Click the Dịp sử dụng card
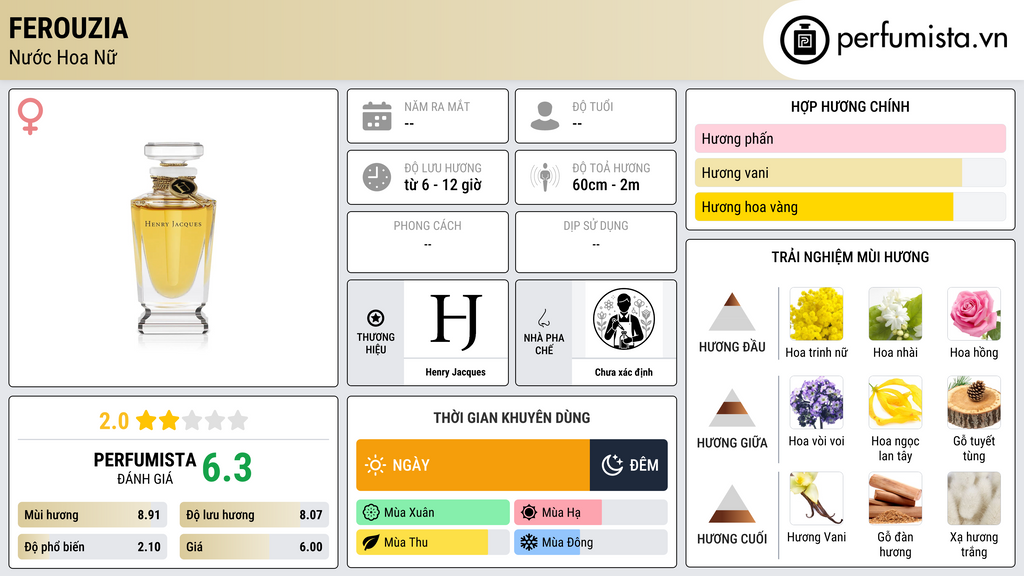 pos(596,242)
